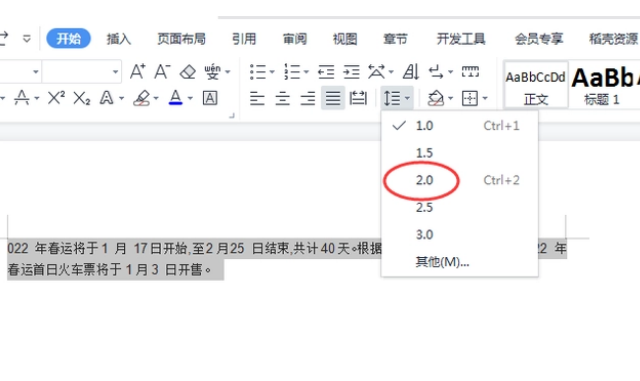Open the 审阅 tab
This screenshot has height=381, width=640.
[295, 39]
